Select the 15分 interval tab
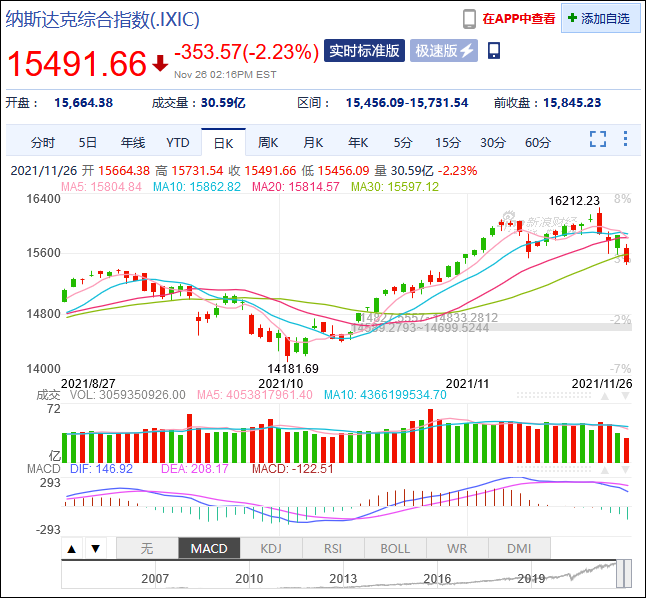Viewport: 646px width, 598px height. pos(448,143)
